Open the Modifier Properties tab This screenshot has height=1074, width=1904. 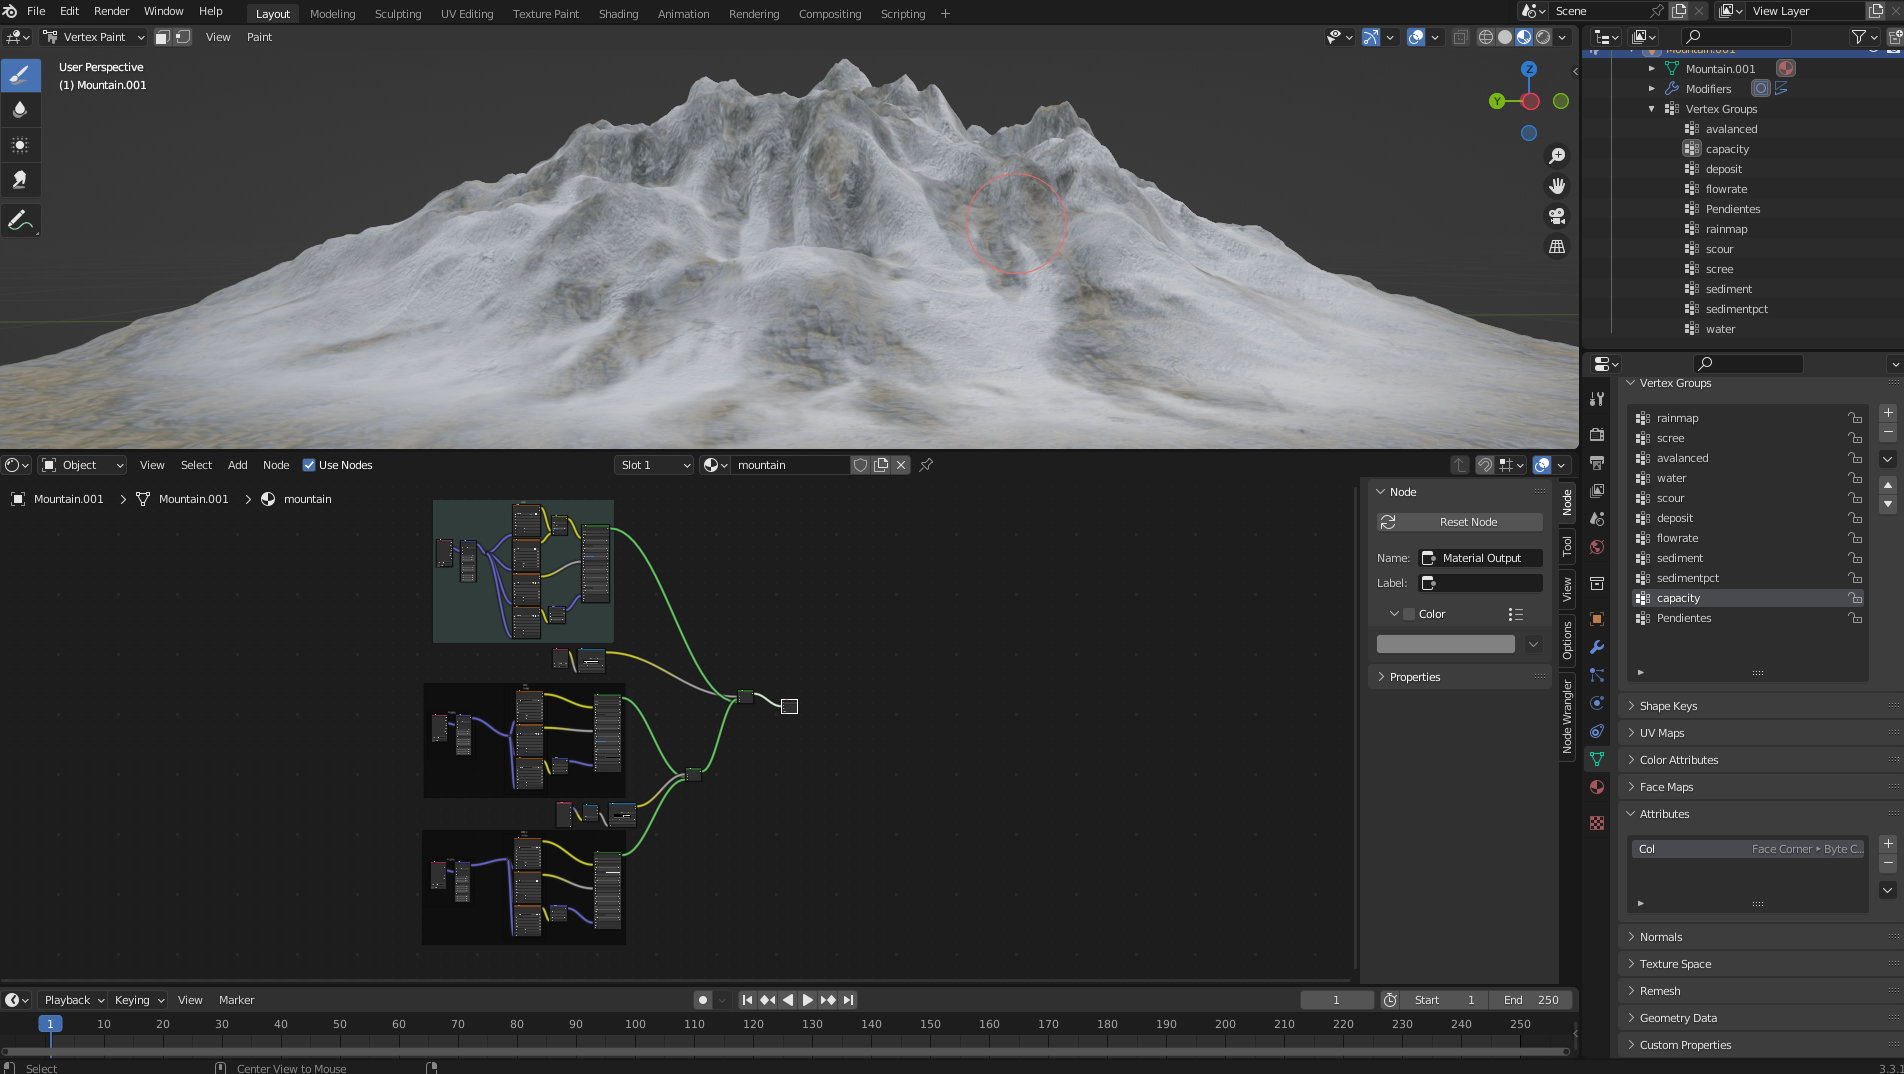[1596, 648]
